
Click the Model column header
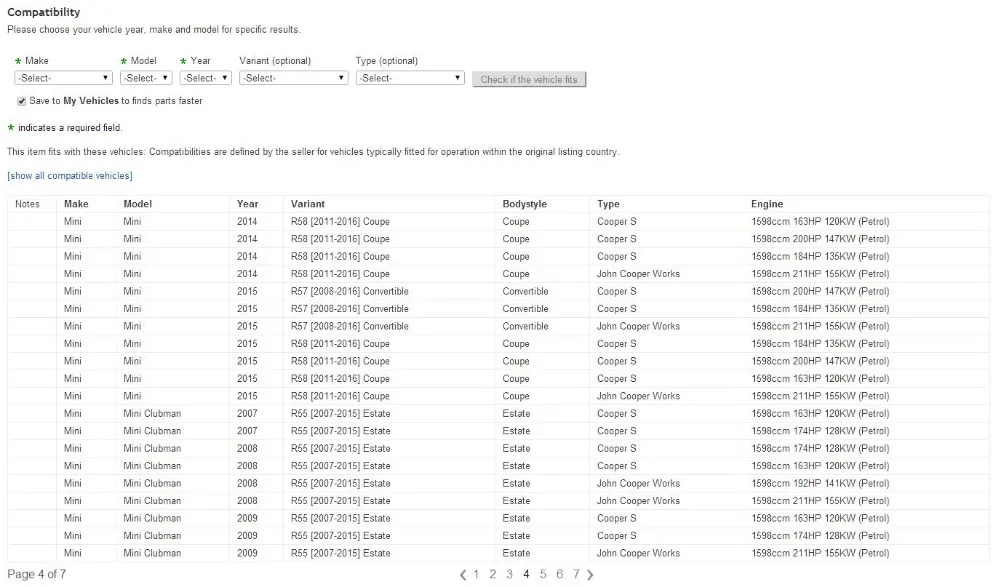138,204
